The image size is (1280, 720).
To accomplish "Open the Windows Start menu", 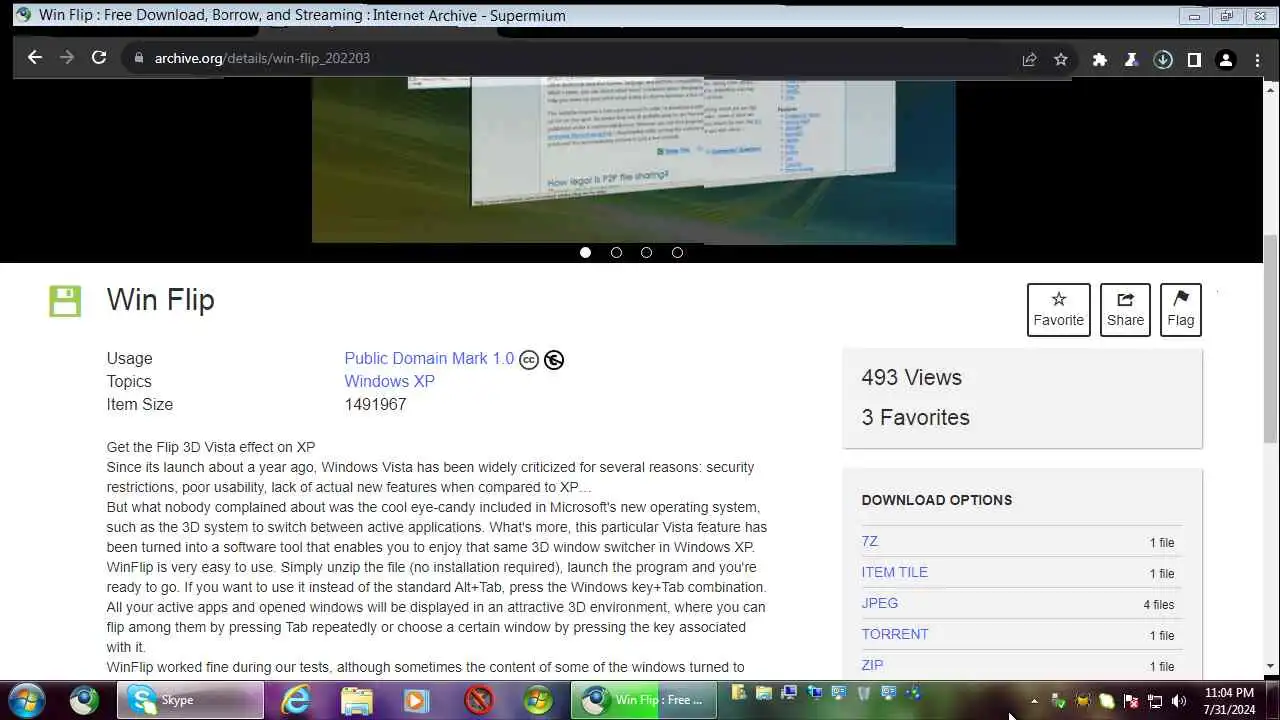I will point(26,700).
